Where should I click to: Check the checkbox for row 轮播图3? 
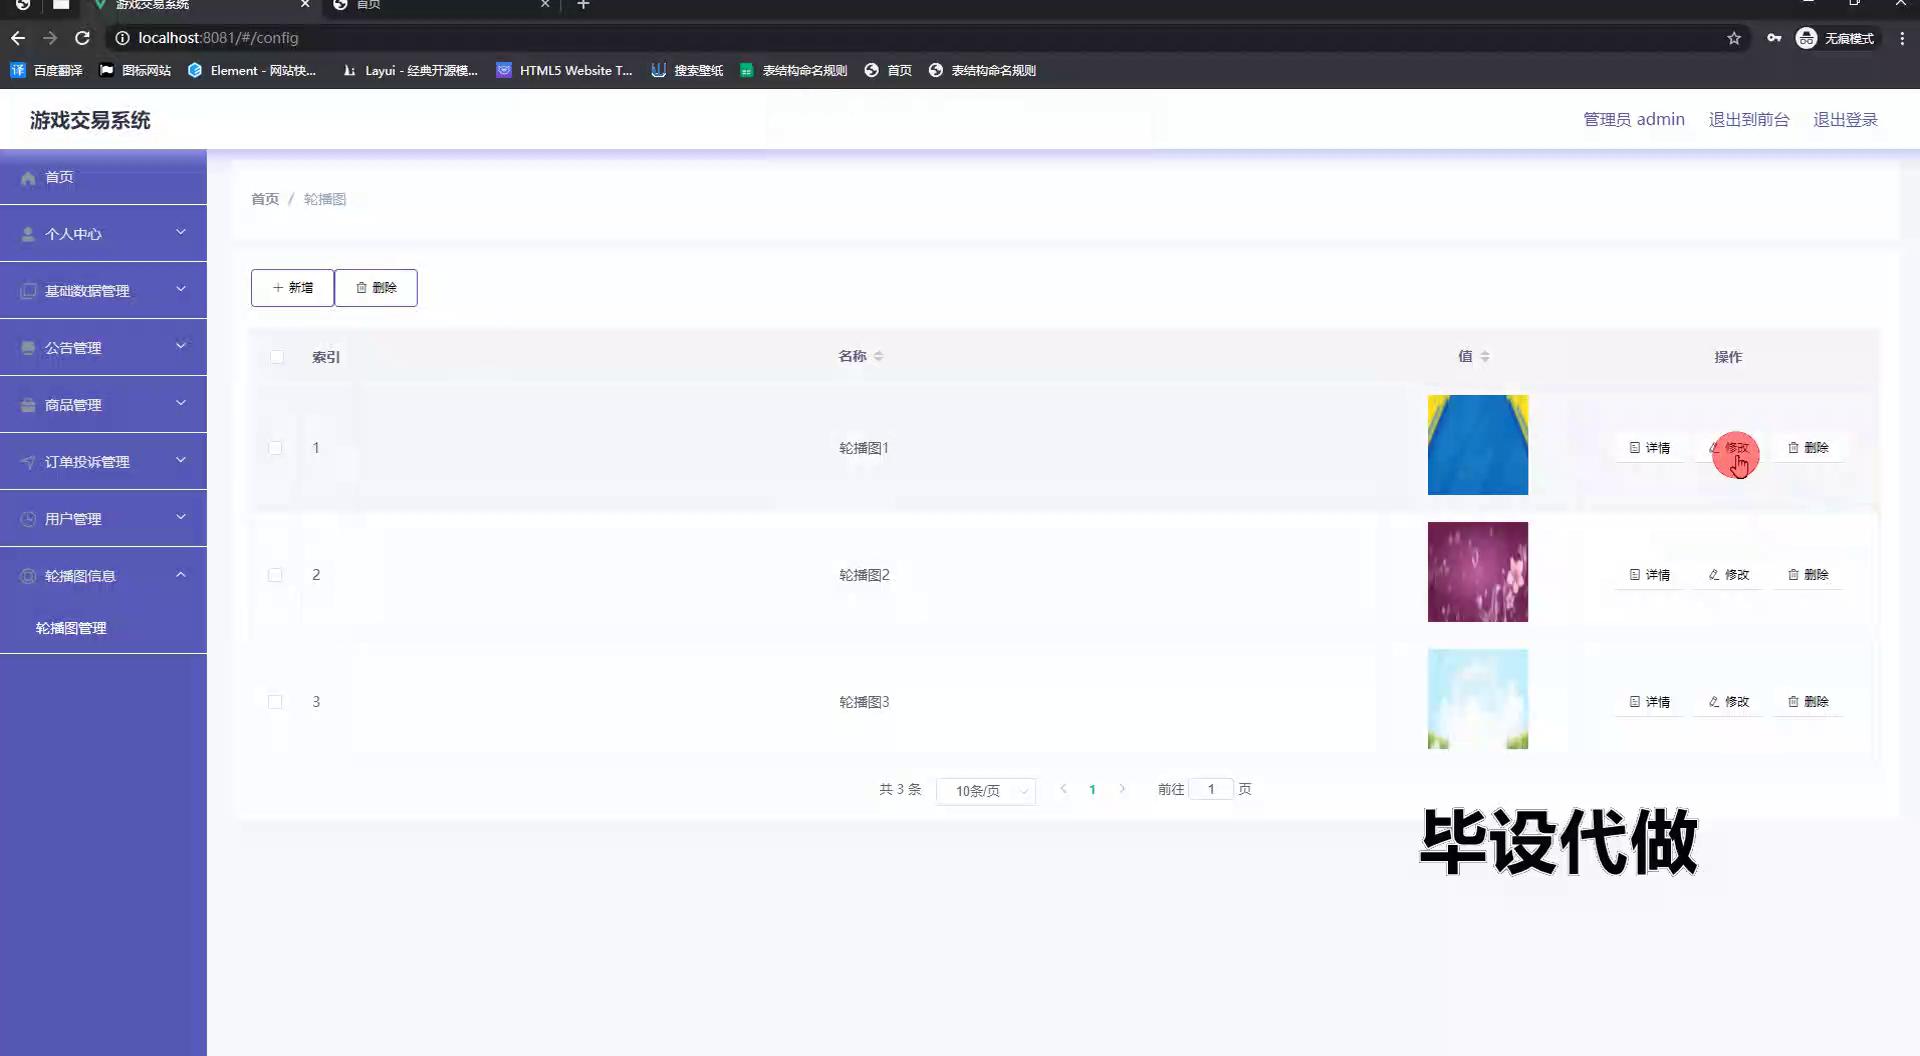tap(275, 702)
